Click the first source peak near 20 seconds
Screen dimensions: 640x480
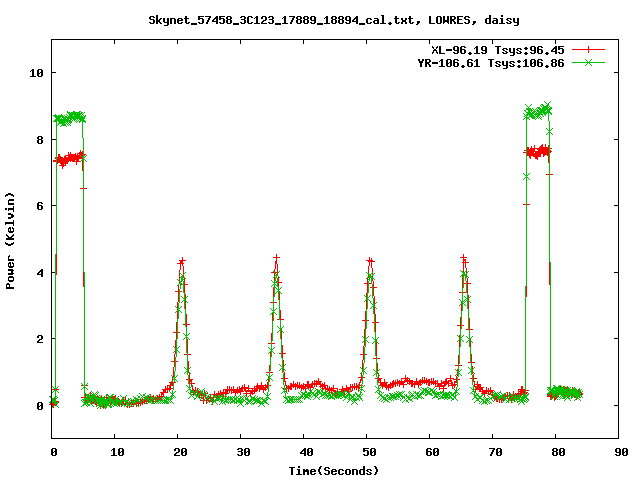(x=182, y=261)
